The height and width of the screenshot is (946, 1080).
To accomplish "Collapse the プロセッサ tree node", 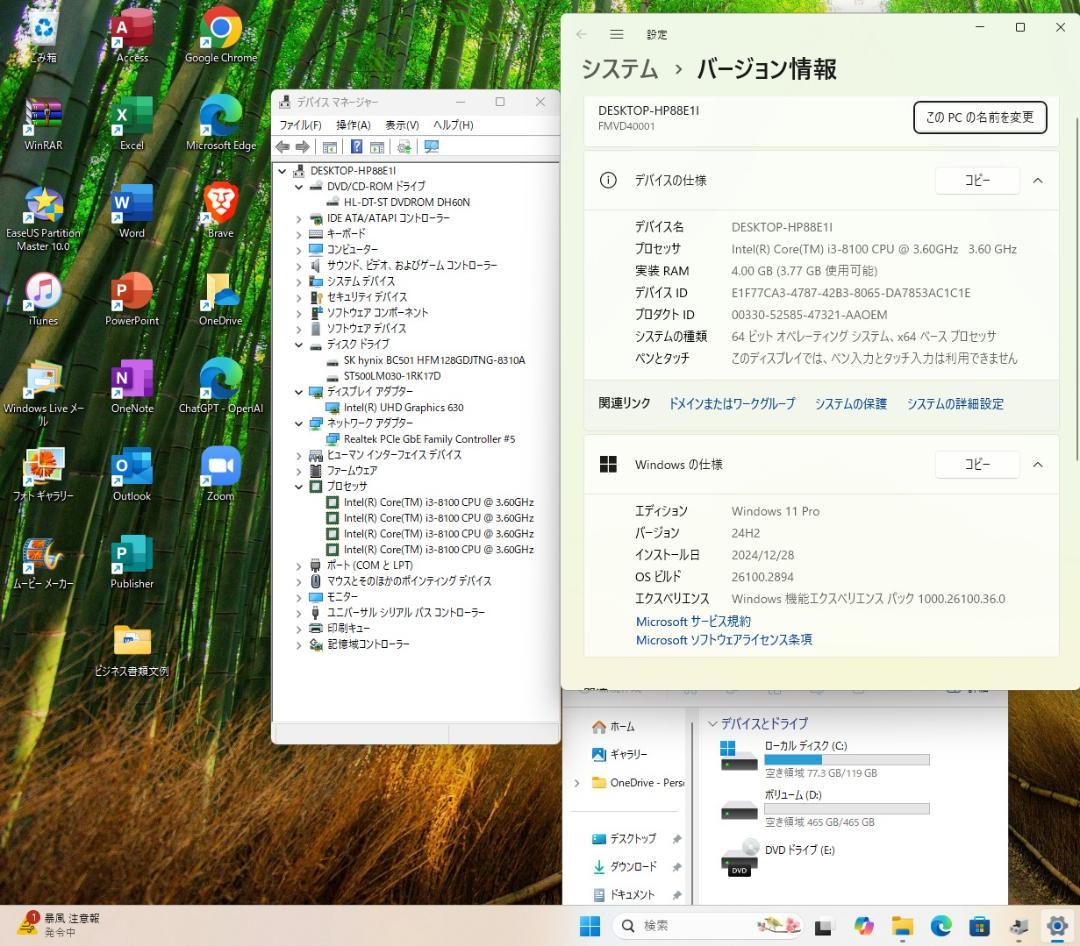I will (299, 486).
